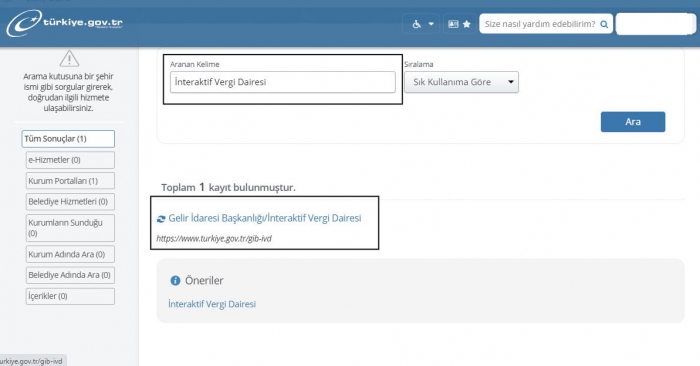The height and width of the screenshot is (366, 700).
Task: Filter by Belediye Hizmetleri (0)
Action: [x=70, y=202]
